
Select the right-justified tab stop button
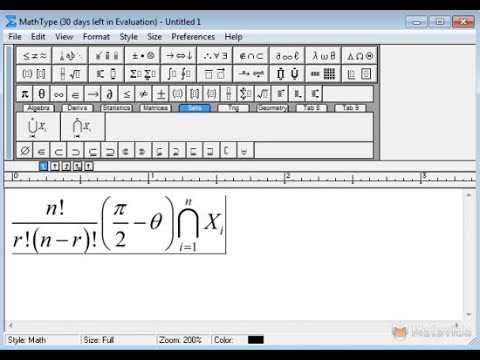66,166
